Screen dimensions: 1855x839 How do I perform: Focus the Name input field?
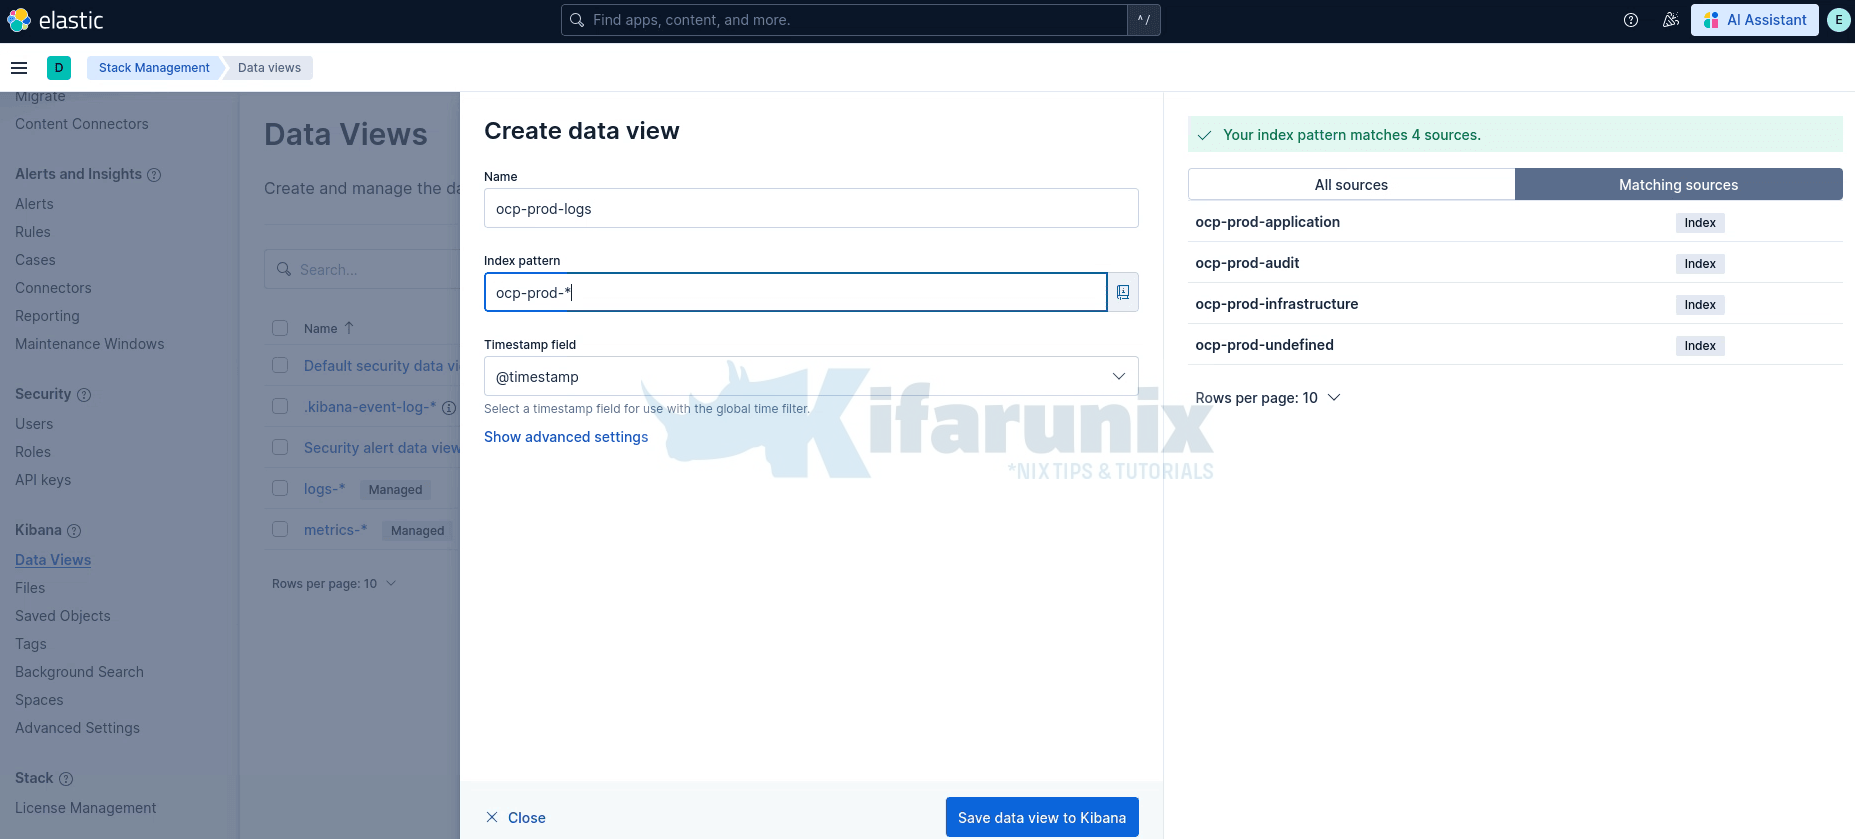point(811,208)
